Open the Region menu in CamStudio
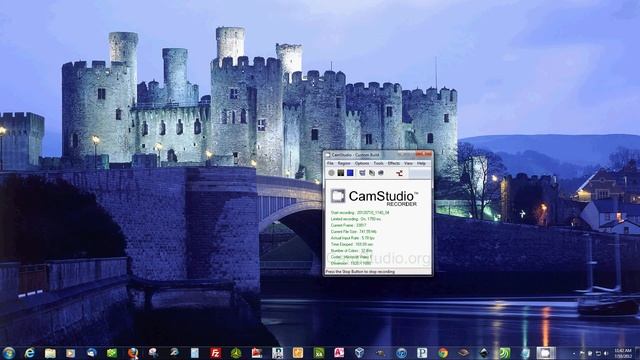Viewport: 640px width, 360px height. pyautogui.click(x=344, y=163)
